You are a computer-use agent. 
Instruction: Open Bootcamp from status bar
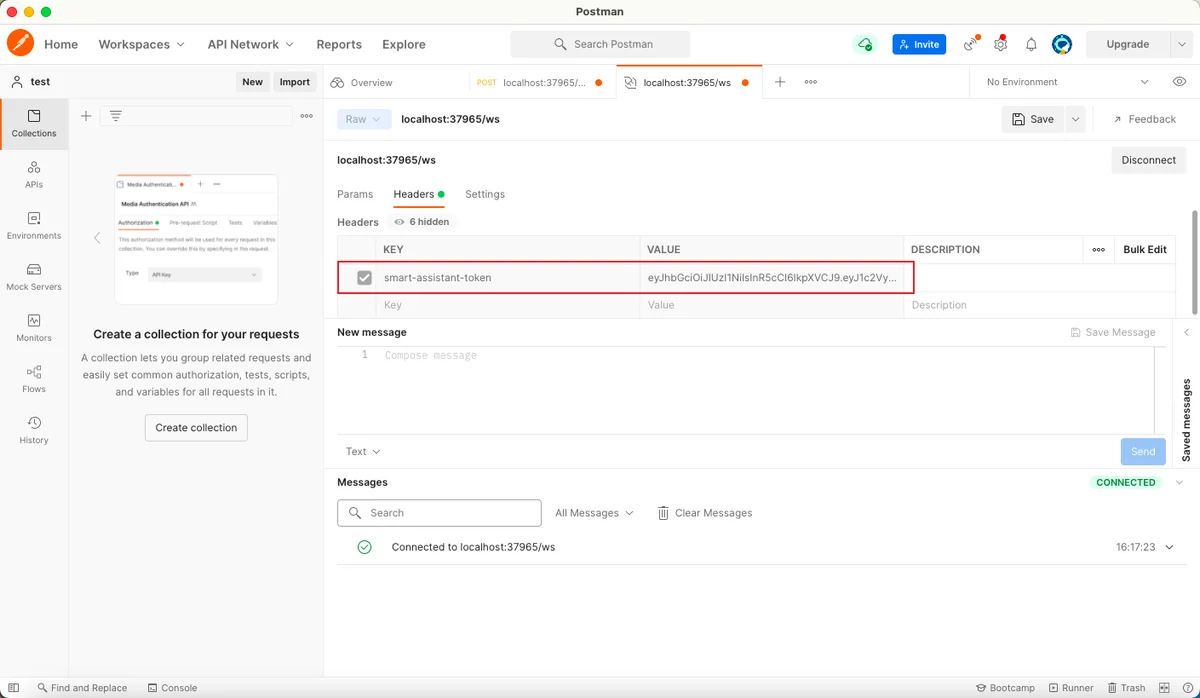1005,688
